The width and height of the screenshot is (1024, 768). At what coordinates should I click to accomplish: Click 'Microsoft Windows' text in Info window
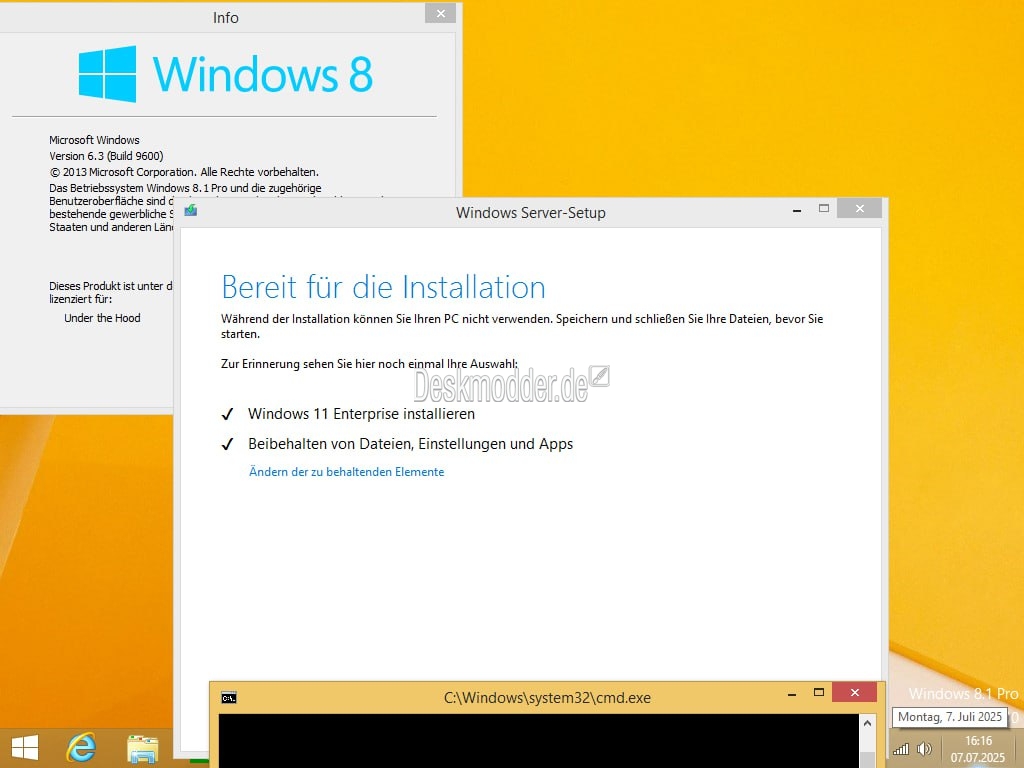94,140
